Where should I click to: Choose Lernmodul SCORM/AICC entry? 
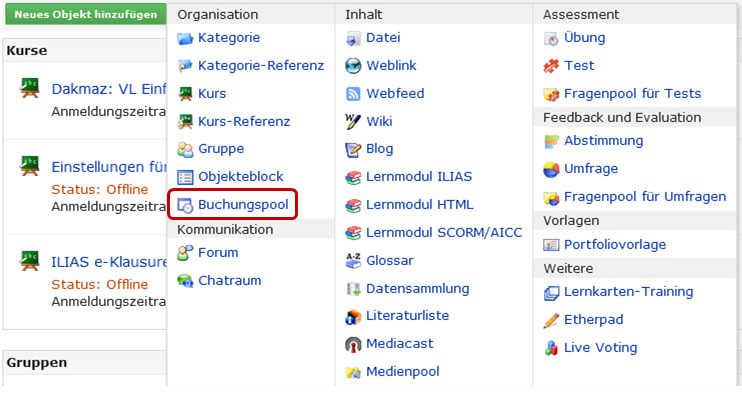444,232
